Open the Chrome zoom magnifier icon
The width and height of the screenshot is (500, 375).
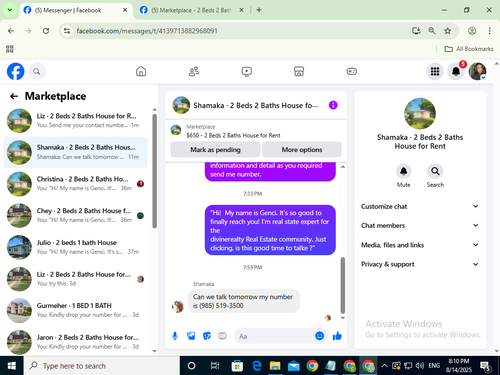[x=432, y=31]
